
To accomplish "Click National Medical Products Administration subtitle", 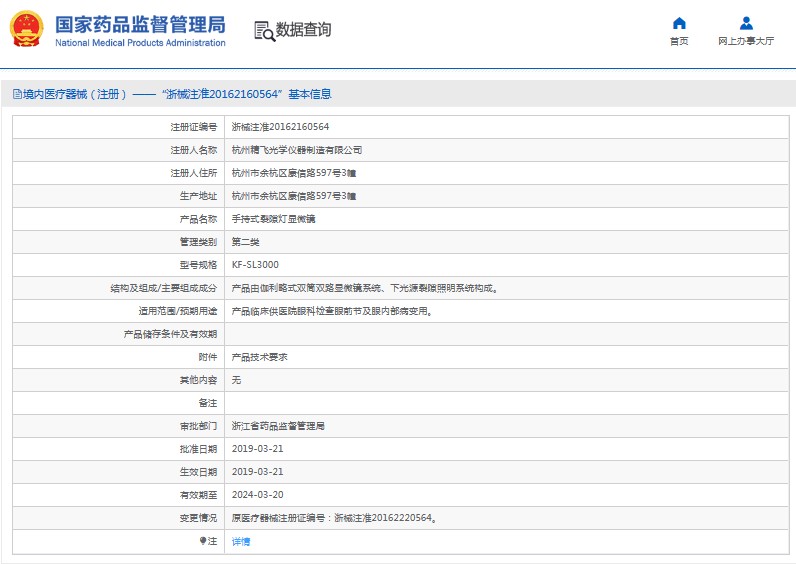I will click(140, 43).
